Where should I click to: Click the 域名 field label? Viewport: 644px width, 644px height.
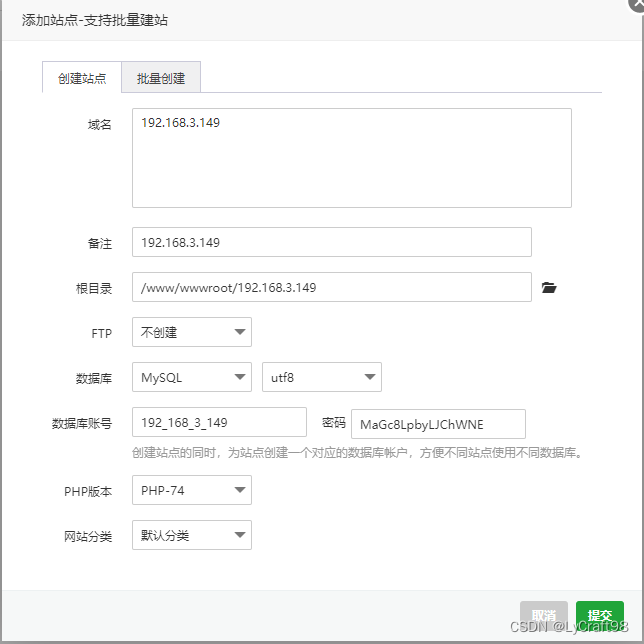point(100,124)
